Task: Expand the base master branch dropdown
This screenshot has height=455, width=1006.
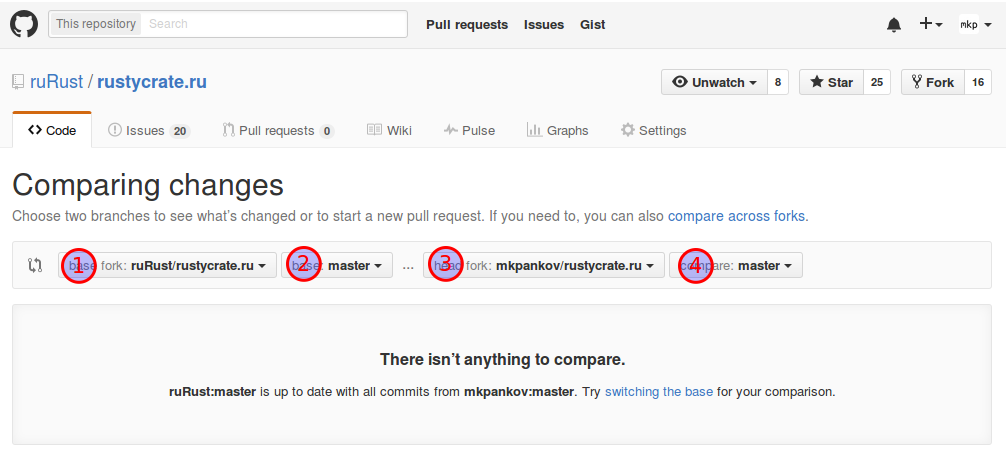Action: click(x=337, y=265)
